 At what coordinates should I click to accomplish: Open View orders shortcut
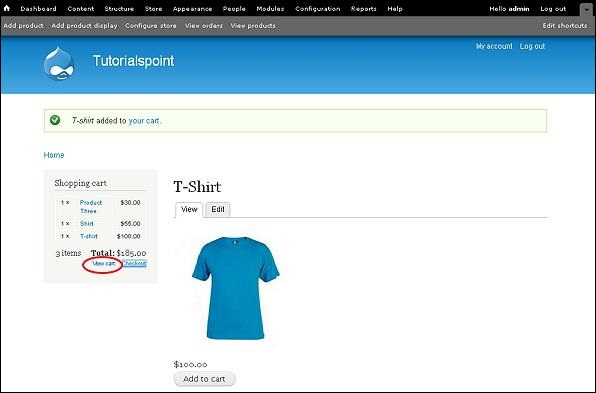click(x=204, y=25)
